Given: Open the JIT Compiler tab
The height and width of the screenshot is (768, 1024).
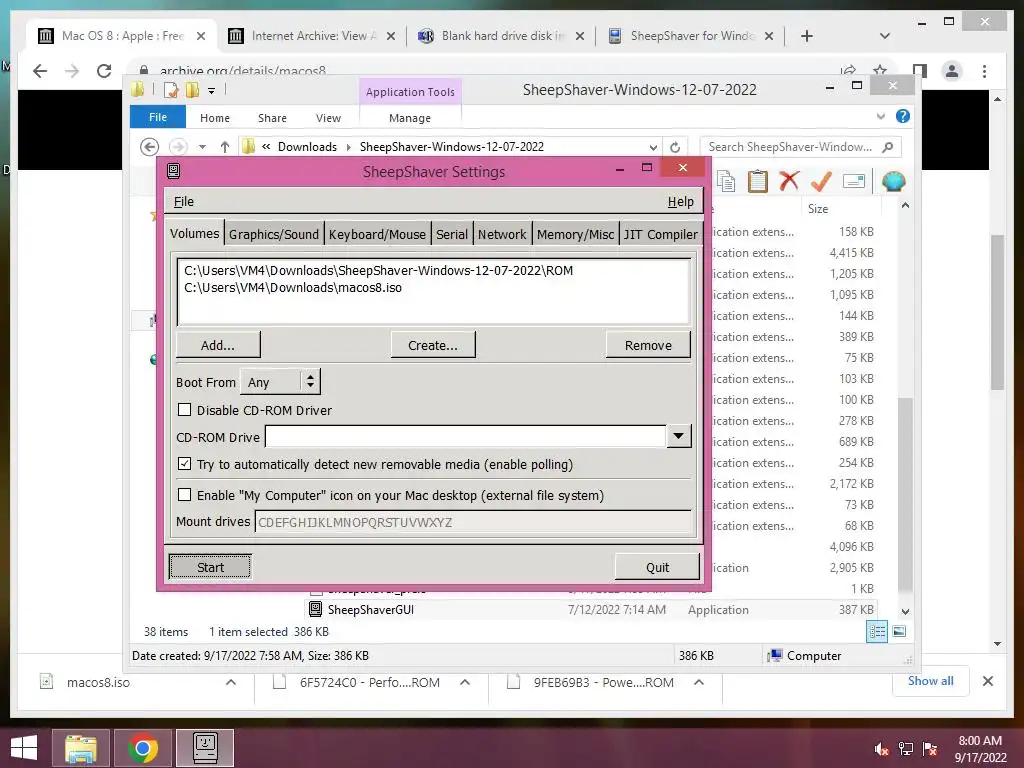Looking at the screenshot, I should [660, 234].
